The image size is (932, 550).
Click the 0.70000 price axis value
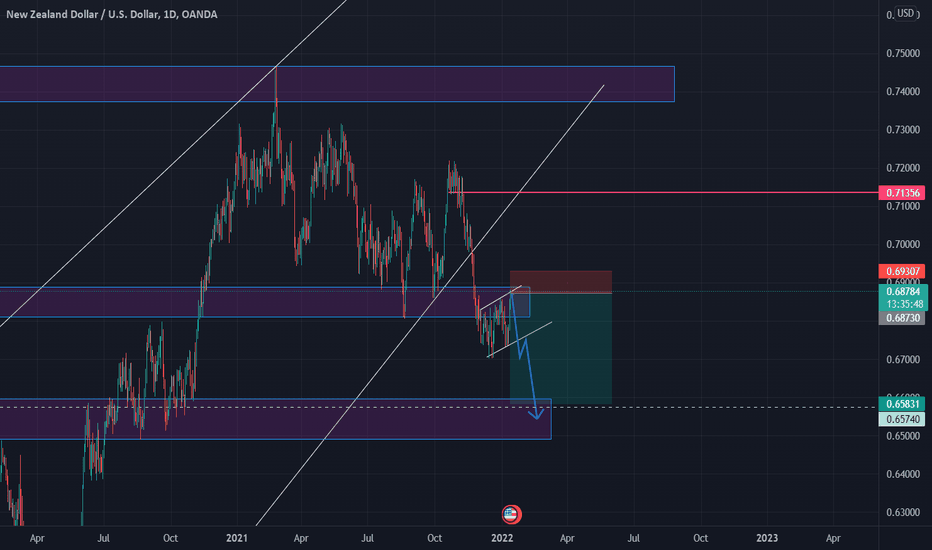[903, 244]
